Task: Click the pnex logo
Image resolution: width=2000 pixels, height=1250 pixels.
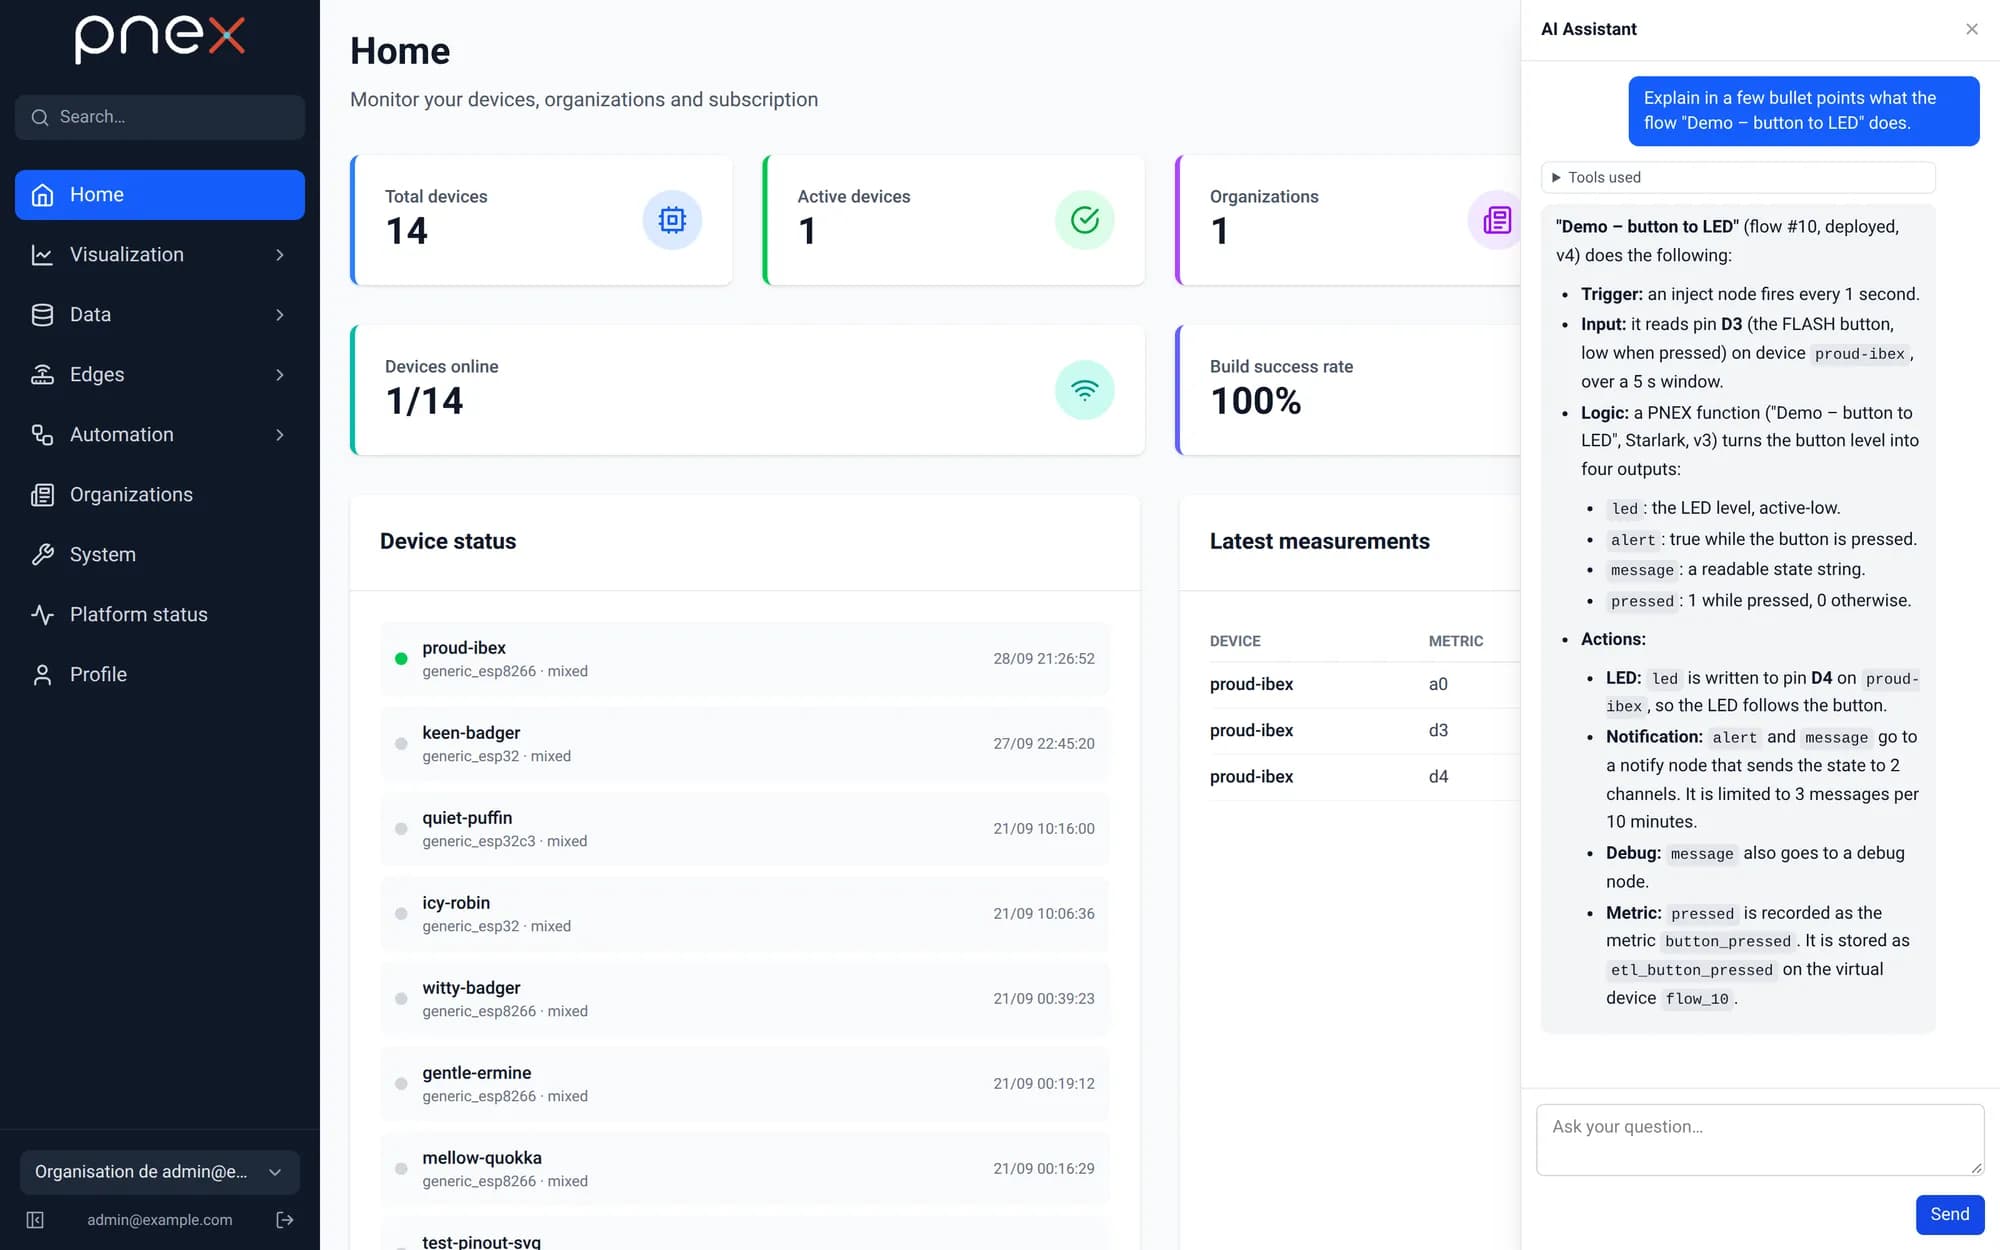Action: pyautogui.click(x=160, y=38)
